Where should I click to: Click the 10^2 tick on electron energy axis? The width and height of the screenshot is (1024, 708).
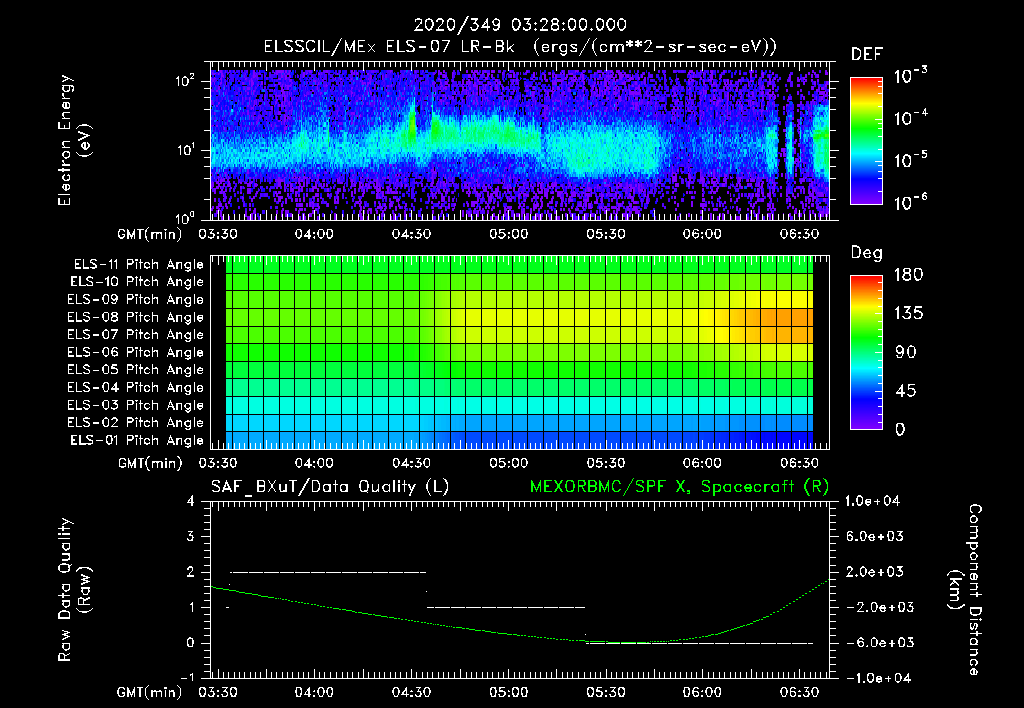click(x=185, y=81)
